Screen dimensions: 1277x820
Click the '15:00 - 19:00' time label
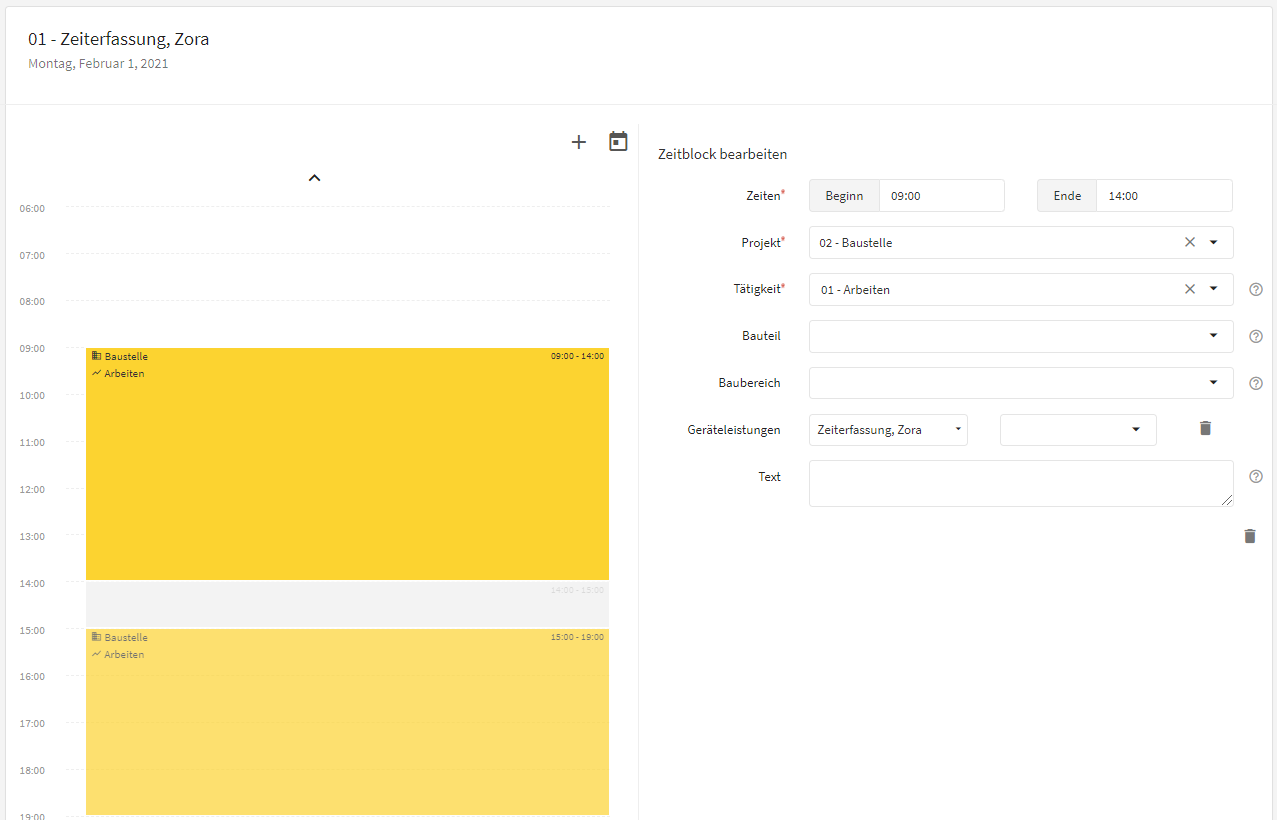(577, 637)
